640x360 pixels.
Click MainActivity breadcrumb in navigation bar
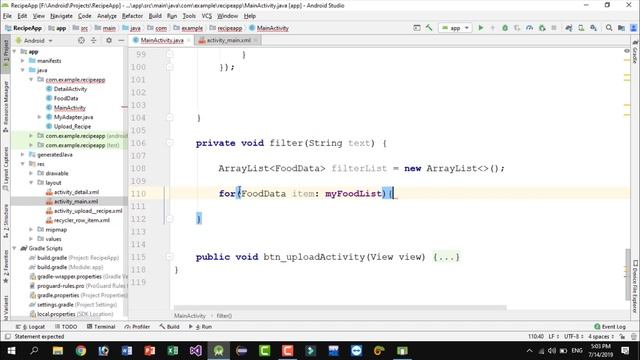269,28
